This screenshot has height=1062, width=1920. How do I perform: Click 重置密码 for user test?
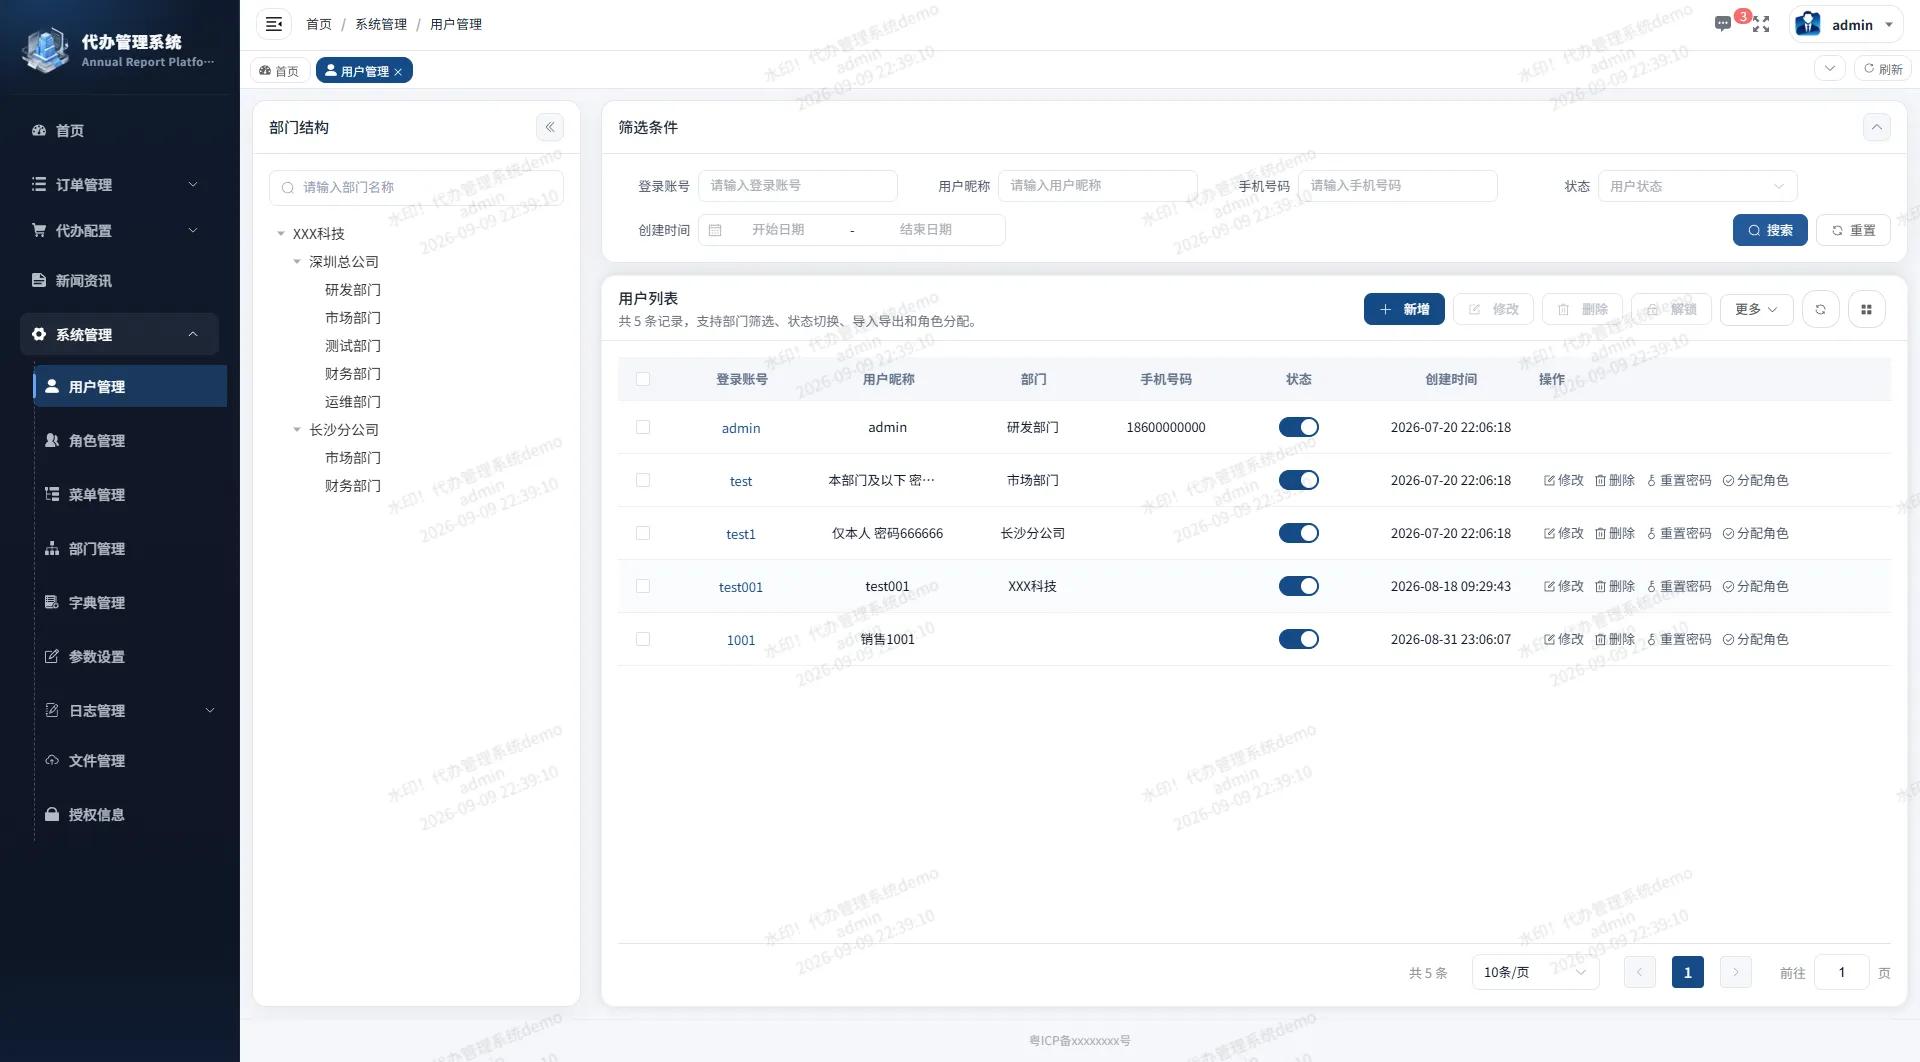1679,480
